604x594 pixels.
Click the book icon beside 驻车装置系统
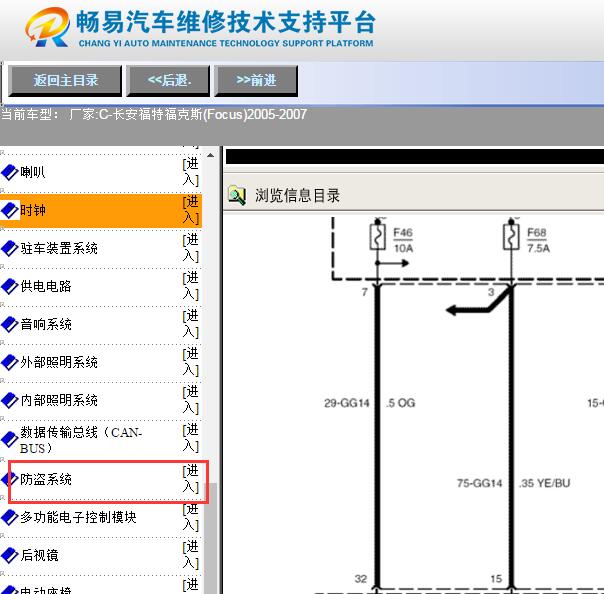pos(10,248)
